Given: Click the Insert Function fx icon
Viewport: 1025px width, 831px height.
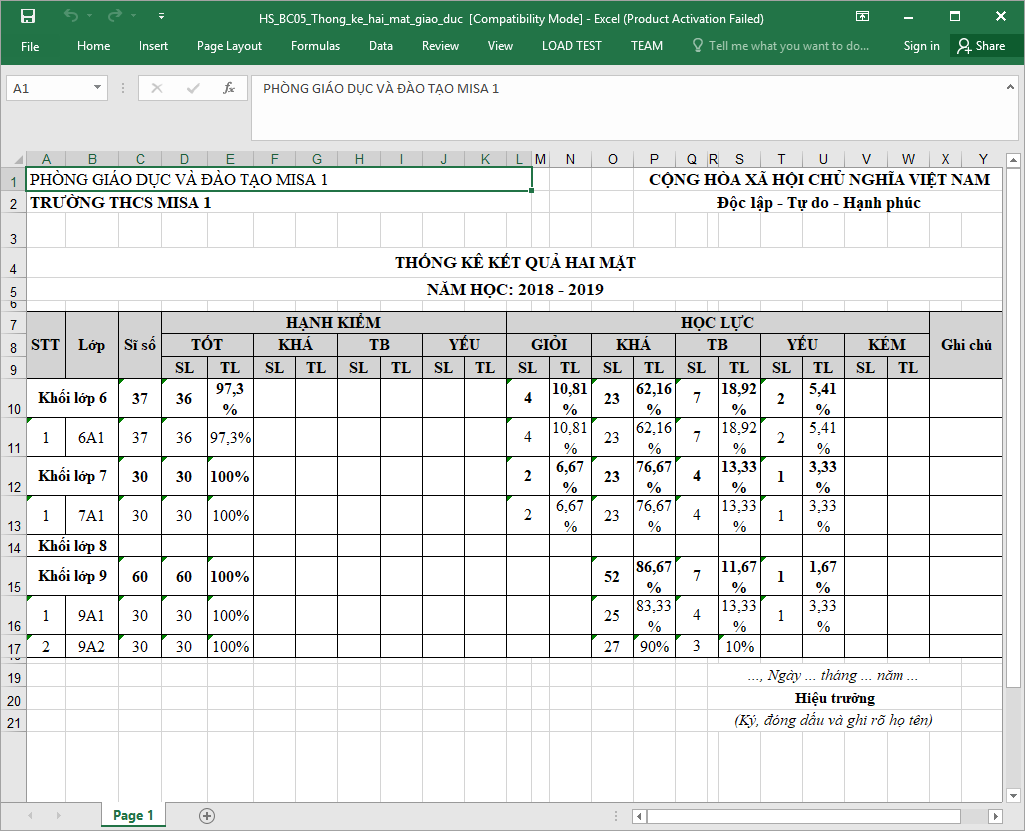Looking at the screenshot, I should coord(228,88).
